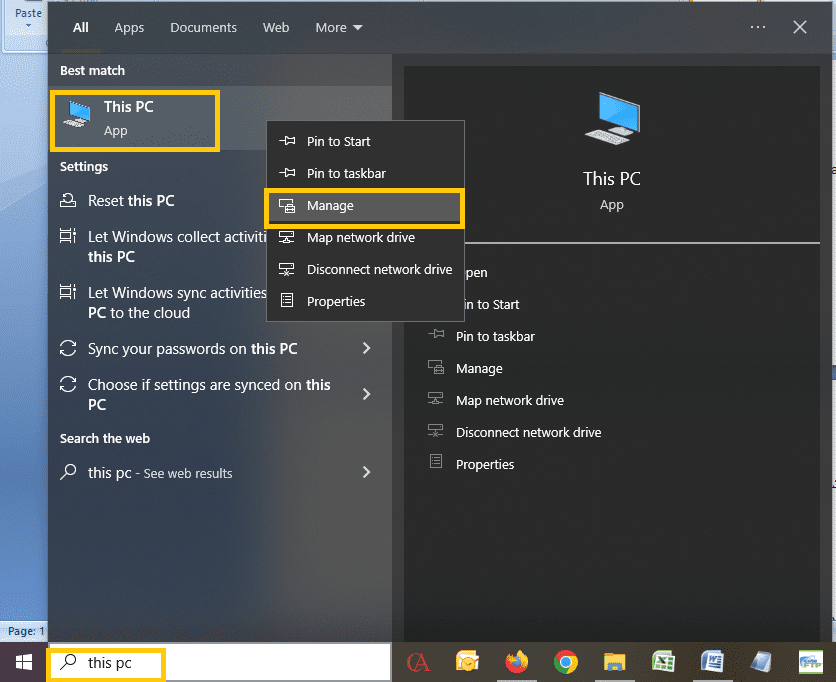
Task: Click the search magnifier icon in taskbar box
Action: tap(68, 662)
